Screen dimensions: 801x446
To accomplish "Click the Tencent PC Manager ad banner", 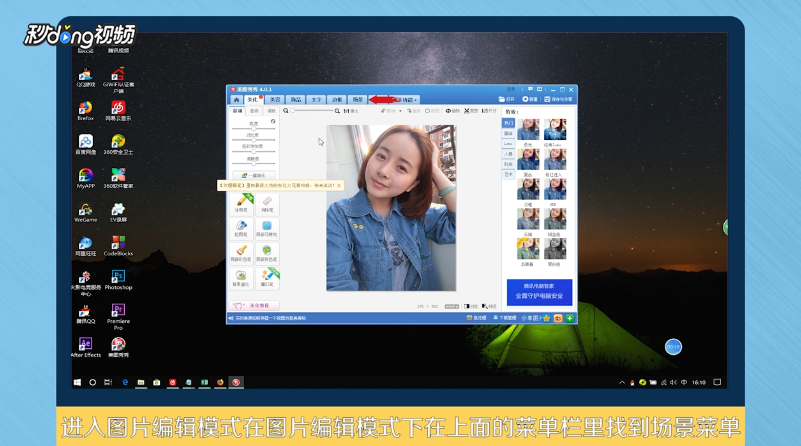I will [539, 292].
